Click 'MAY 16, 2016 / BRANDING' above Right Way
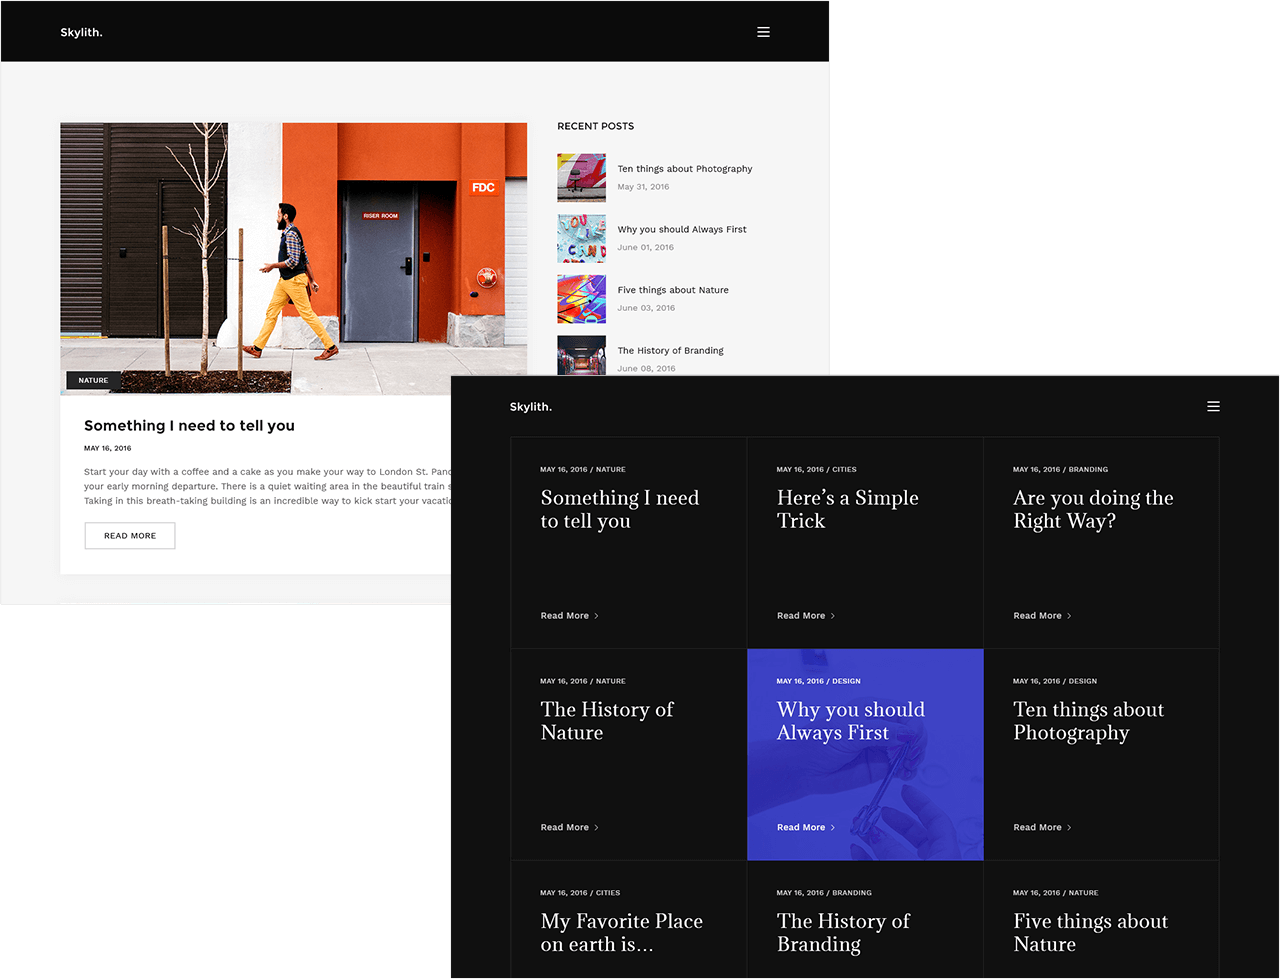 click(x=1060, y=469)
